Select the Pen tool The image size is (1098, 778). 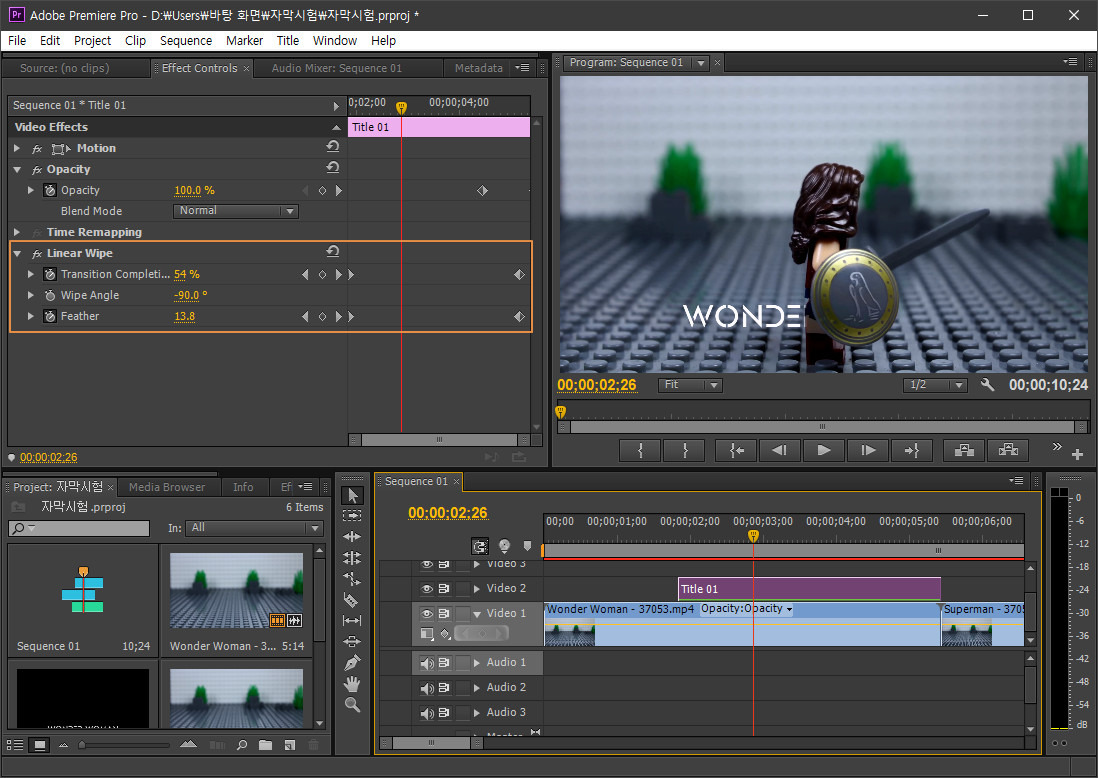[x=352, y=662]
